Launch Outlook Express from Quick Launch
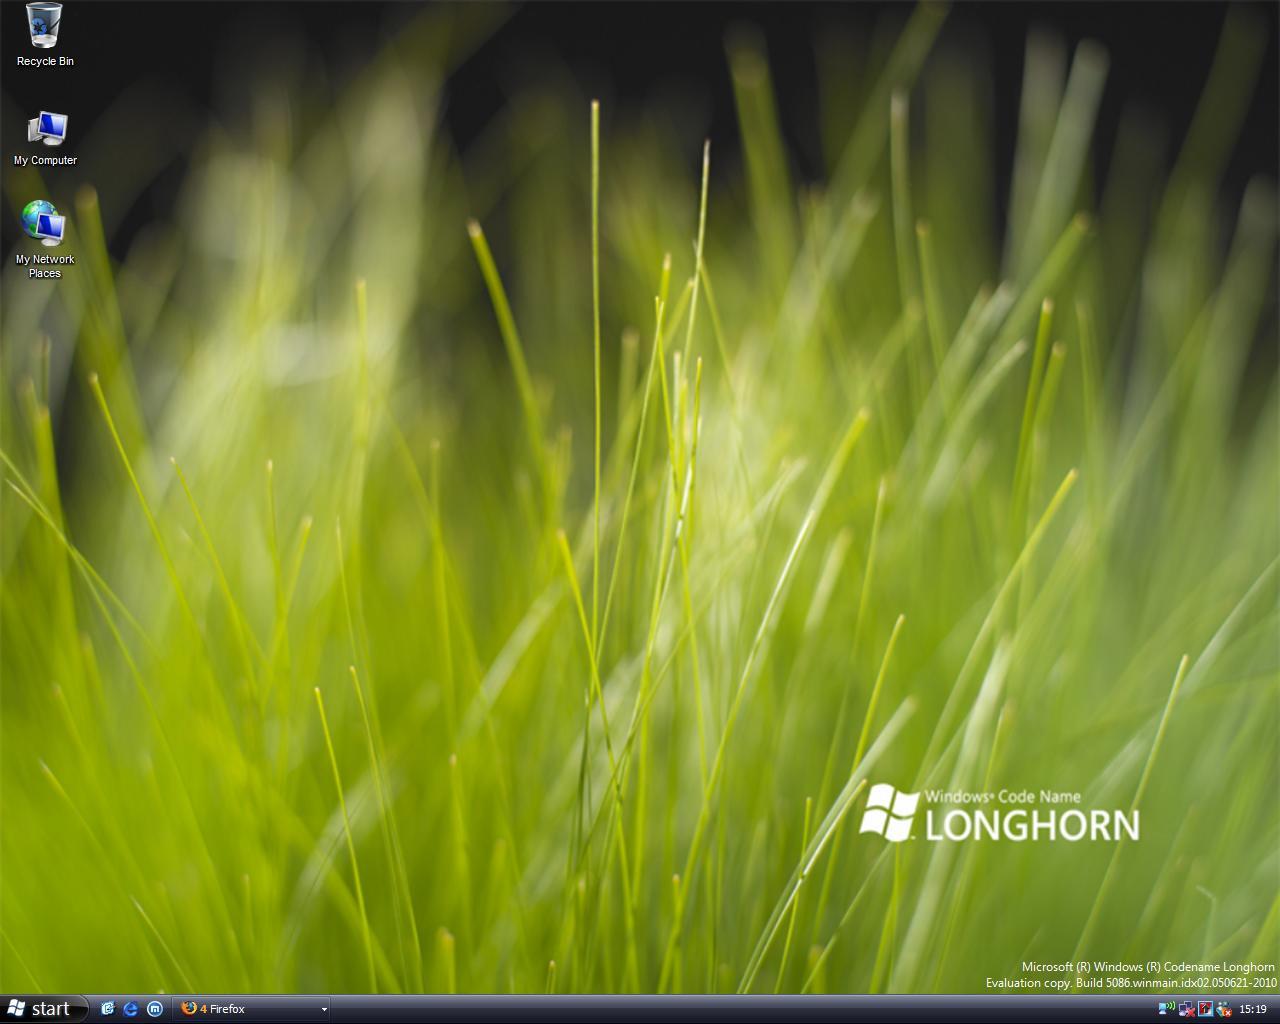Image resolution: width=1280 pixels, height=1024 pixels. click(x=108, y=1009)
